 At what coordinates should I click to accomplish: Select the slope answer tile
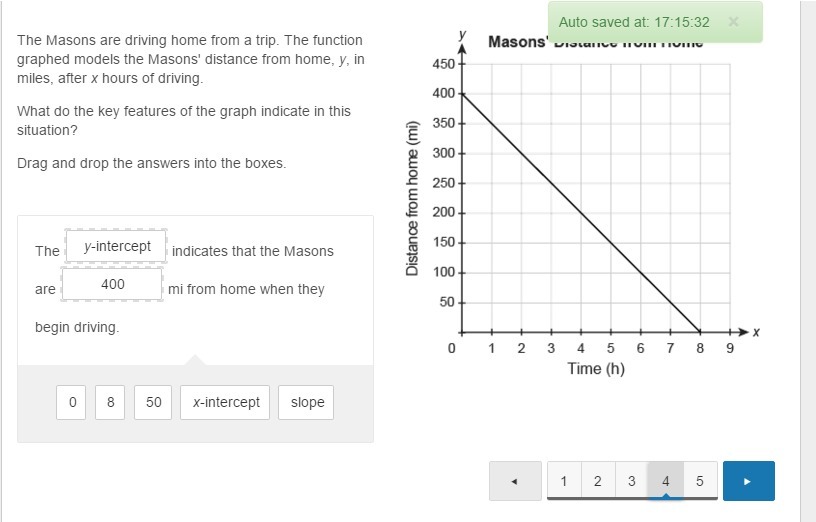click(x=307, y=402)
